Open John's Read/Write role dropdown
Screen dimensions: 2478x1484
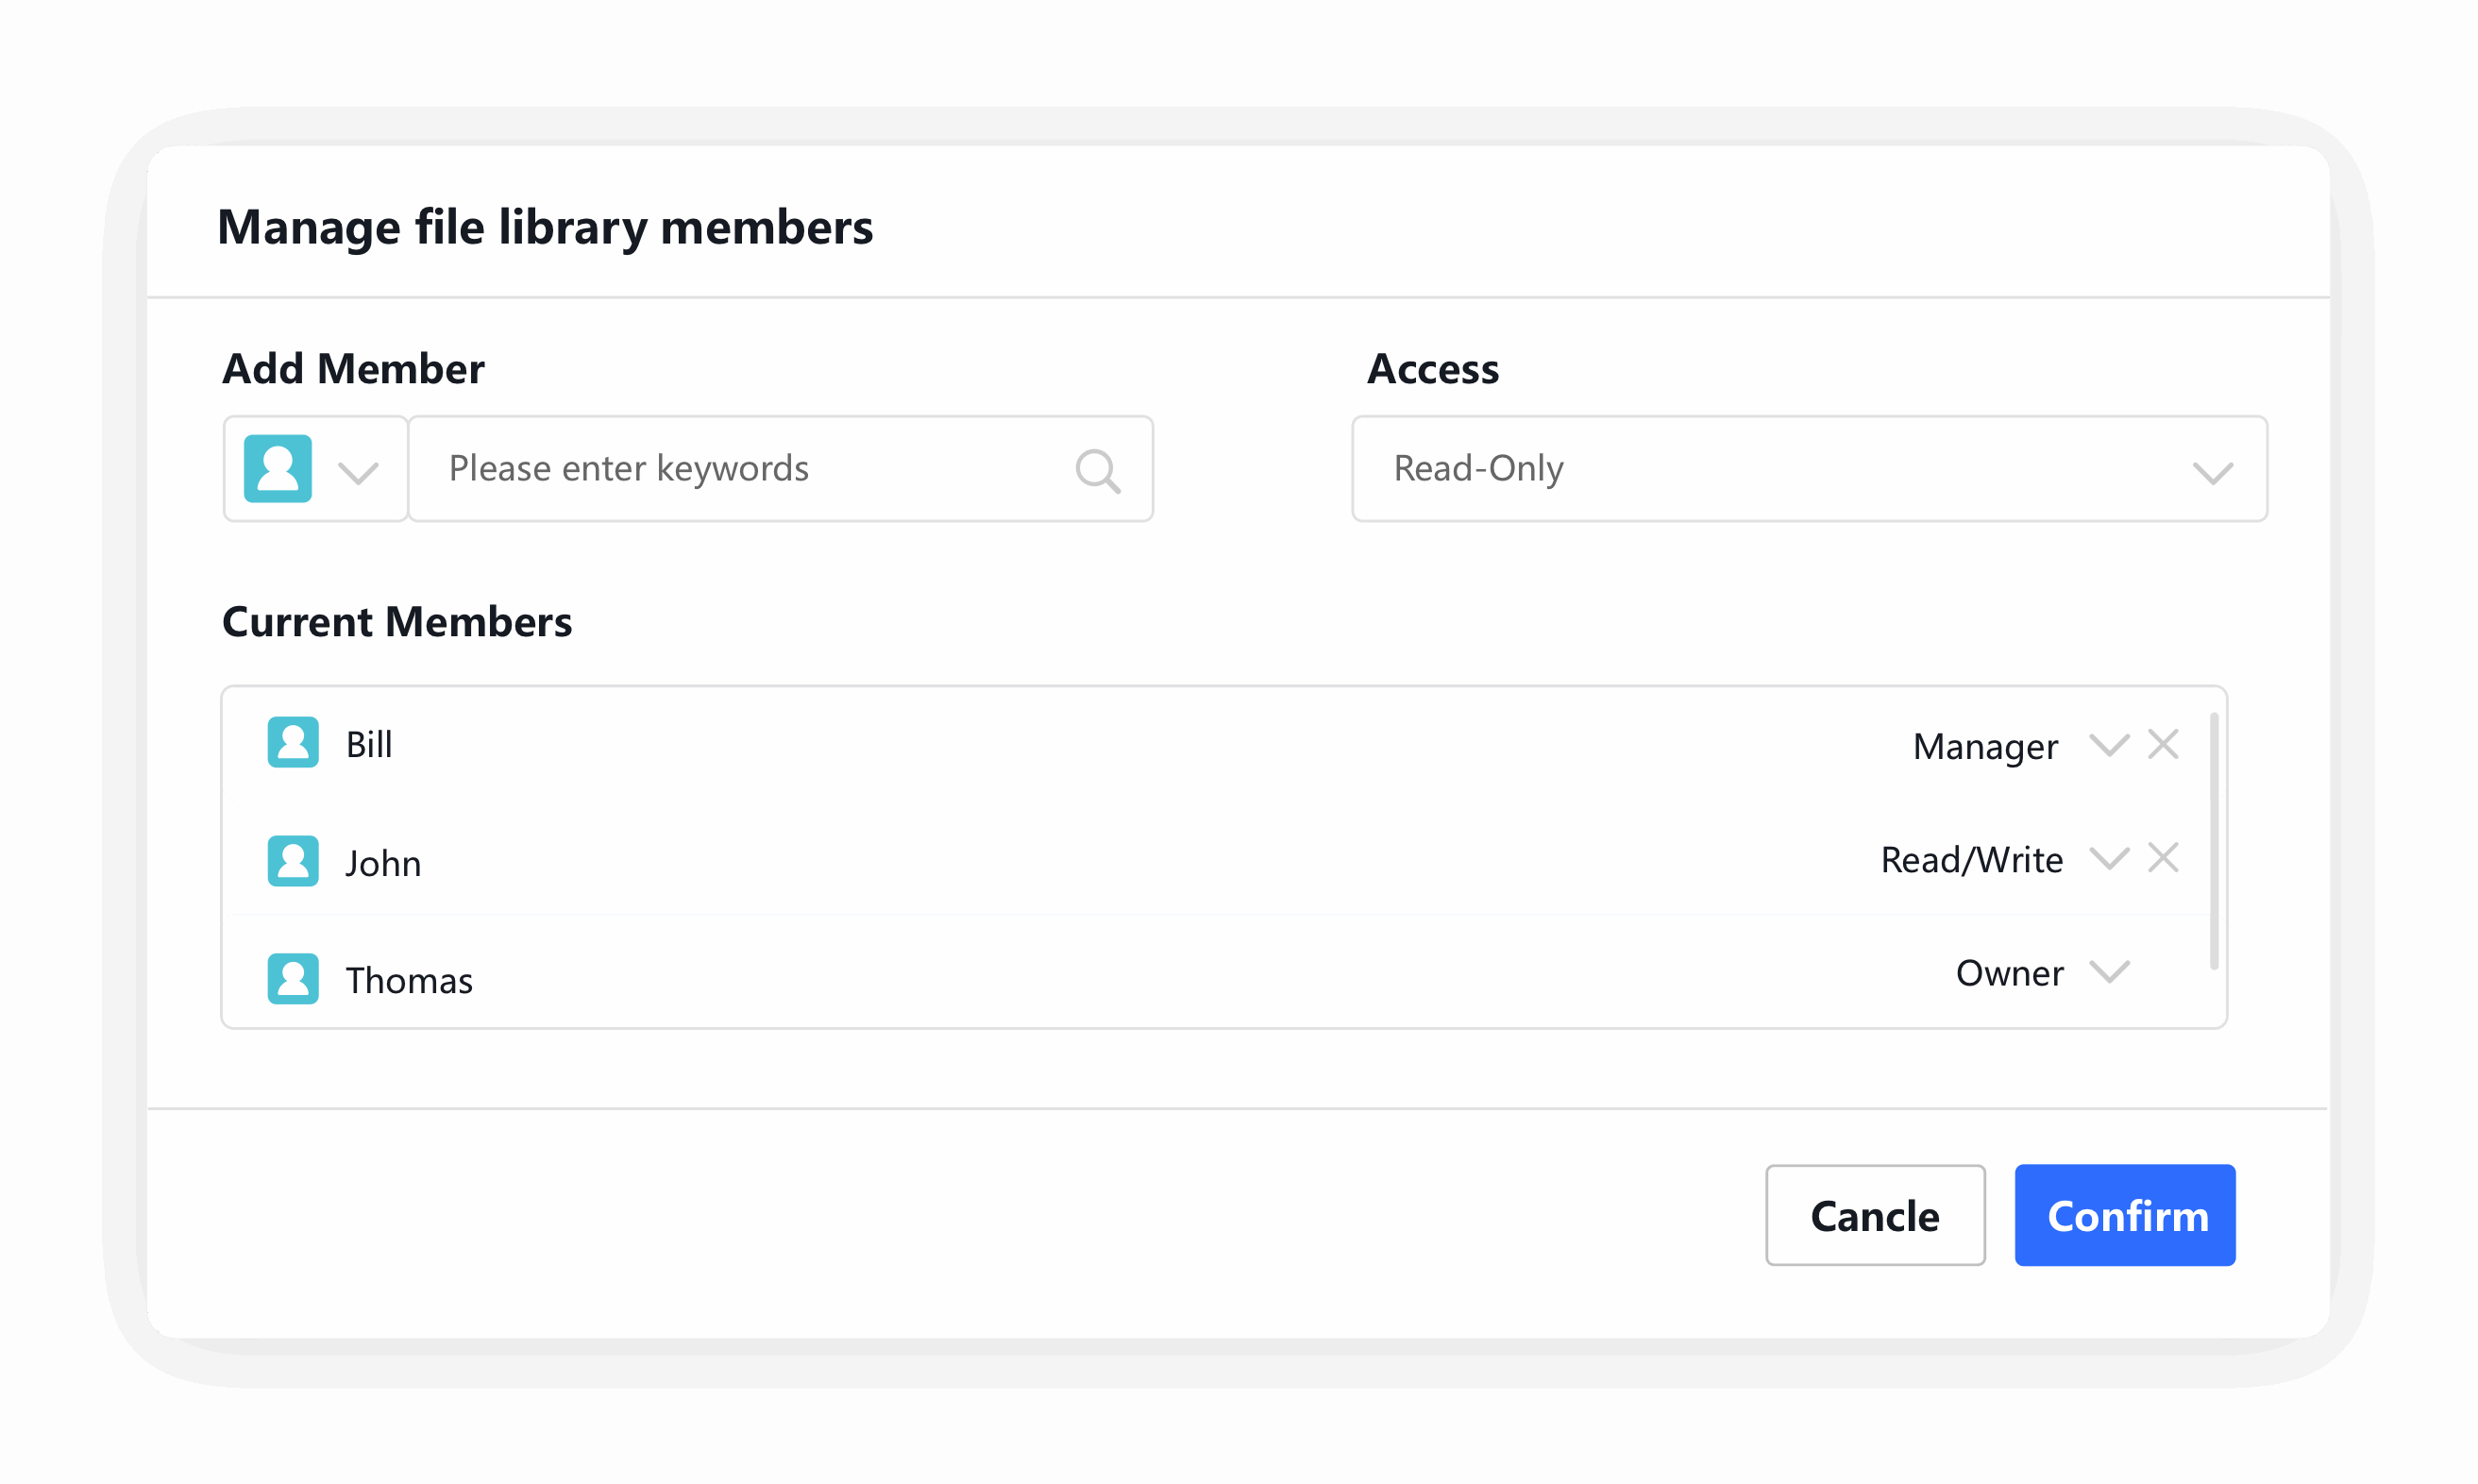tap(2109, 859)
